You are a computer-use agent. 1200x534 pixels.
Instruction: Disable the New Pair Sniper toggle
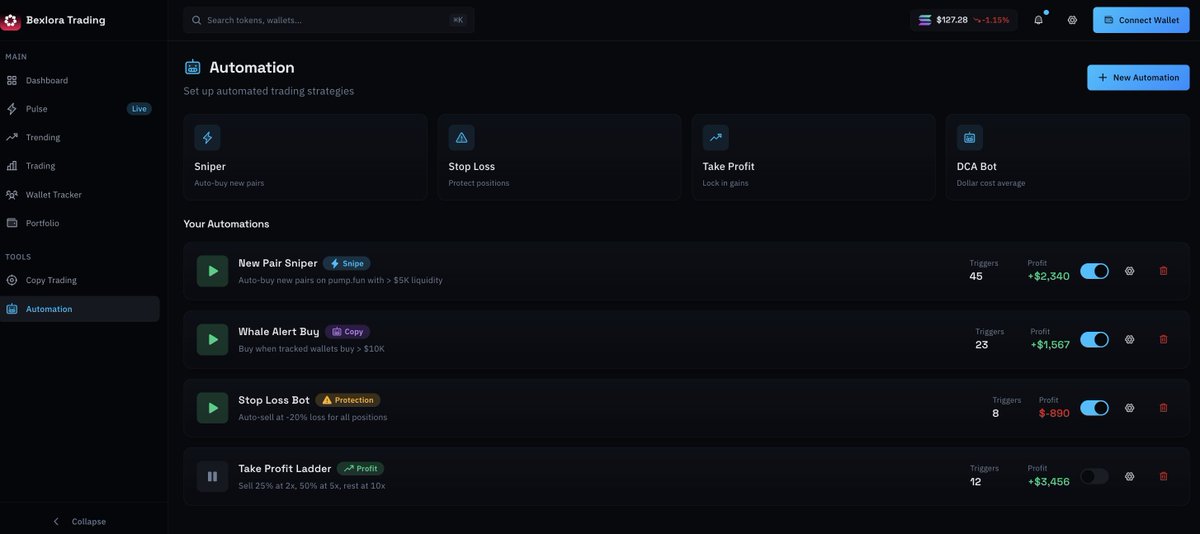tap(1095, 271)
